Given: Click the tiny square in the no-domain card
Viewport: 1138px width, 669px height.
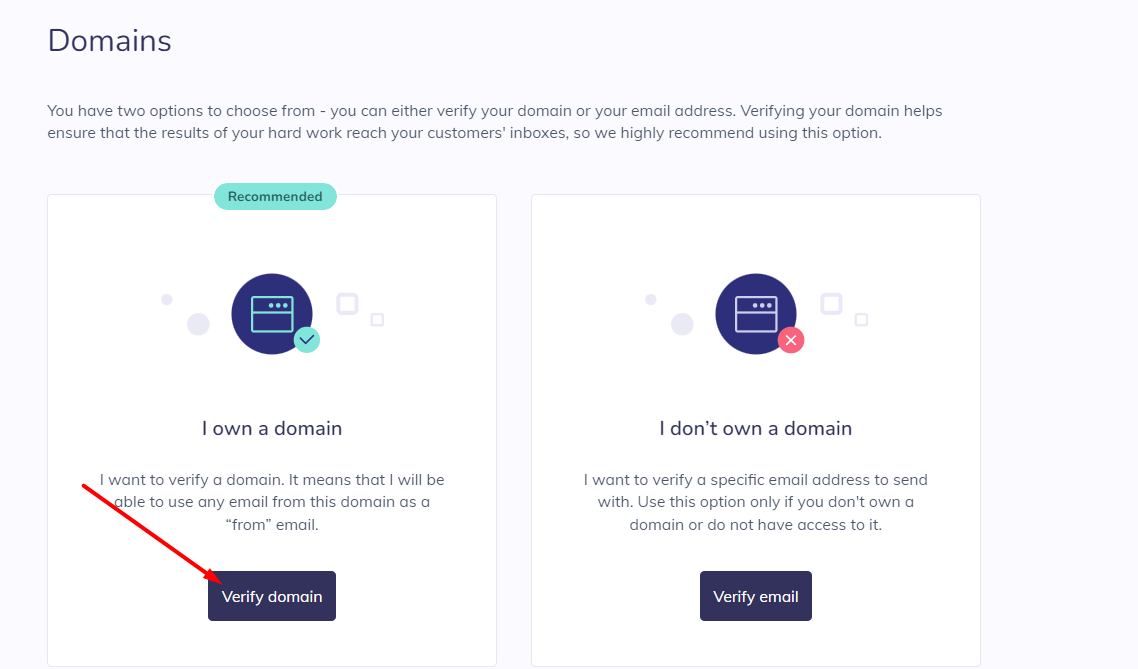Looking at the screenshot, I should click(861, 320).
